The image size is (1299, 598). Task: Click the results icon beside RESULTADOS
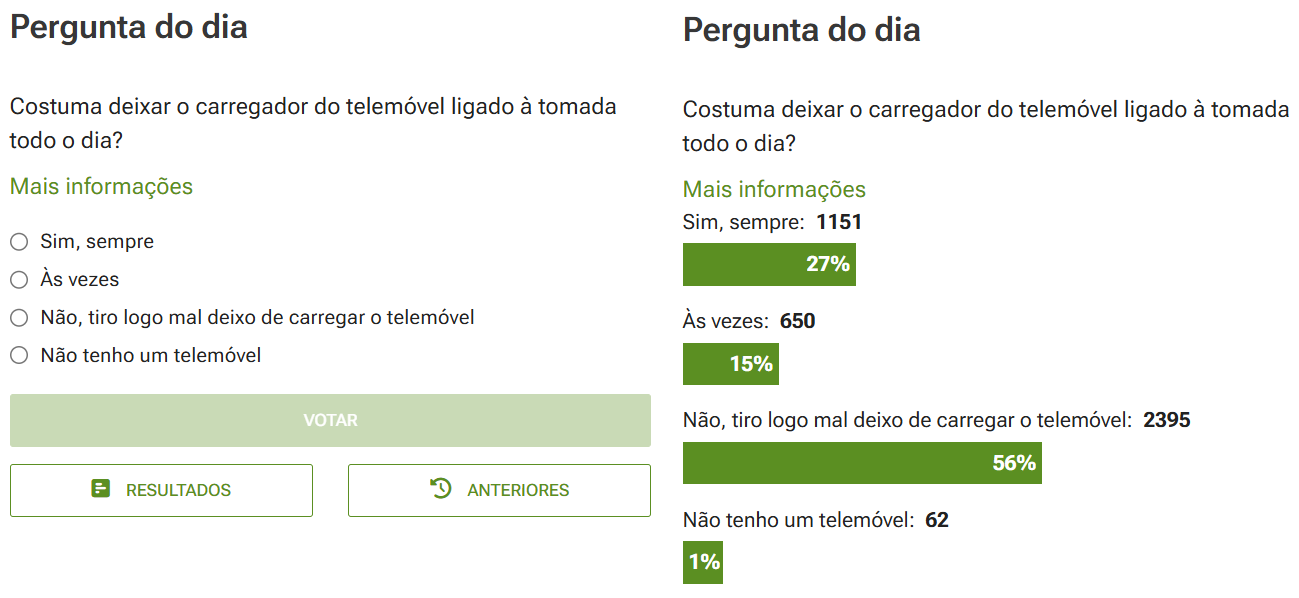pos(100,489)
